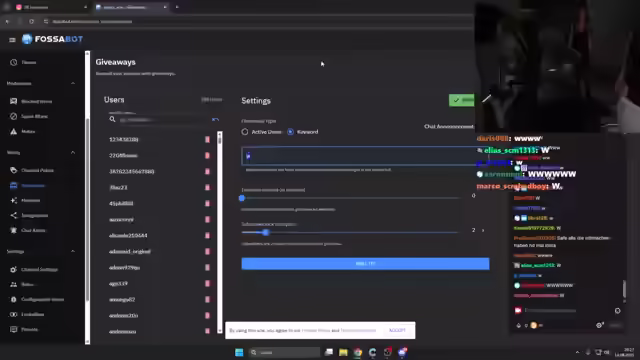The image size is (640, 360).
Task: Select the Active Users radio option
Action: pos(244,132)
